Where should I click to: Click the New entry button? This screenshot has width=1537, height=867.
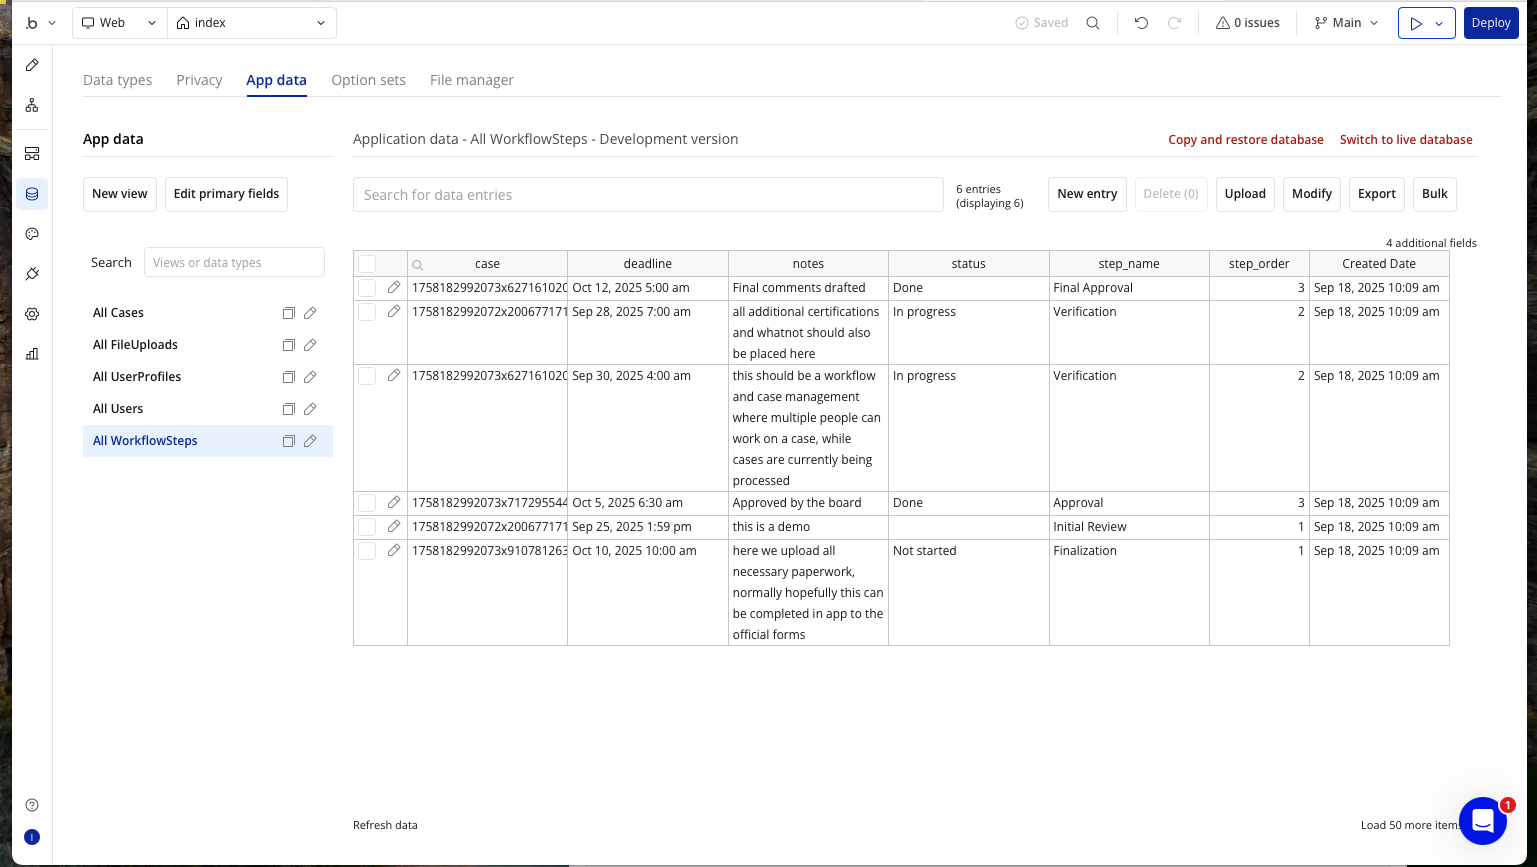point(1087,194)
